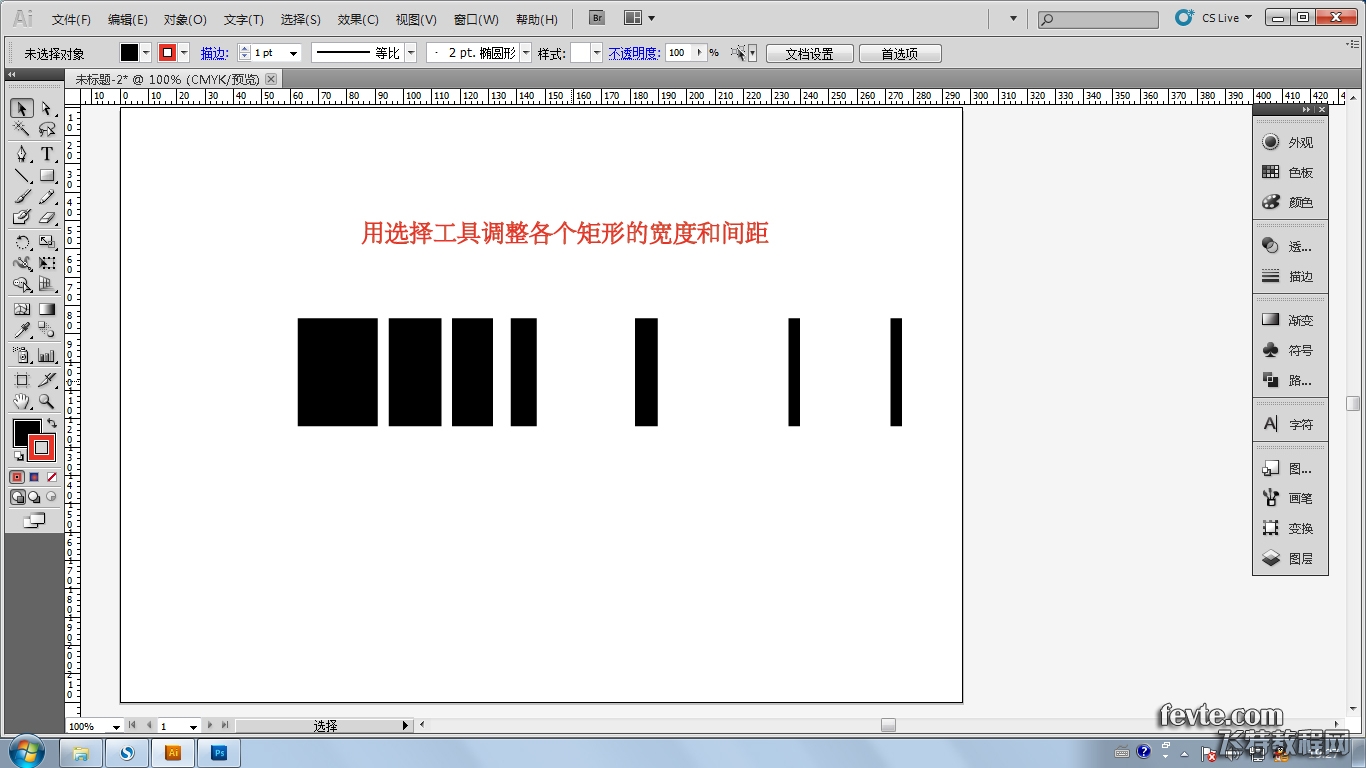The image size is (1366, 768).
Task: Pick the Artboard tool
Action: 22,380
